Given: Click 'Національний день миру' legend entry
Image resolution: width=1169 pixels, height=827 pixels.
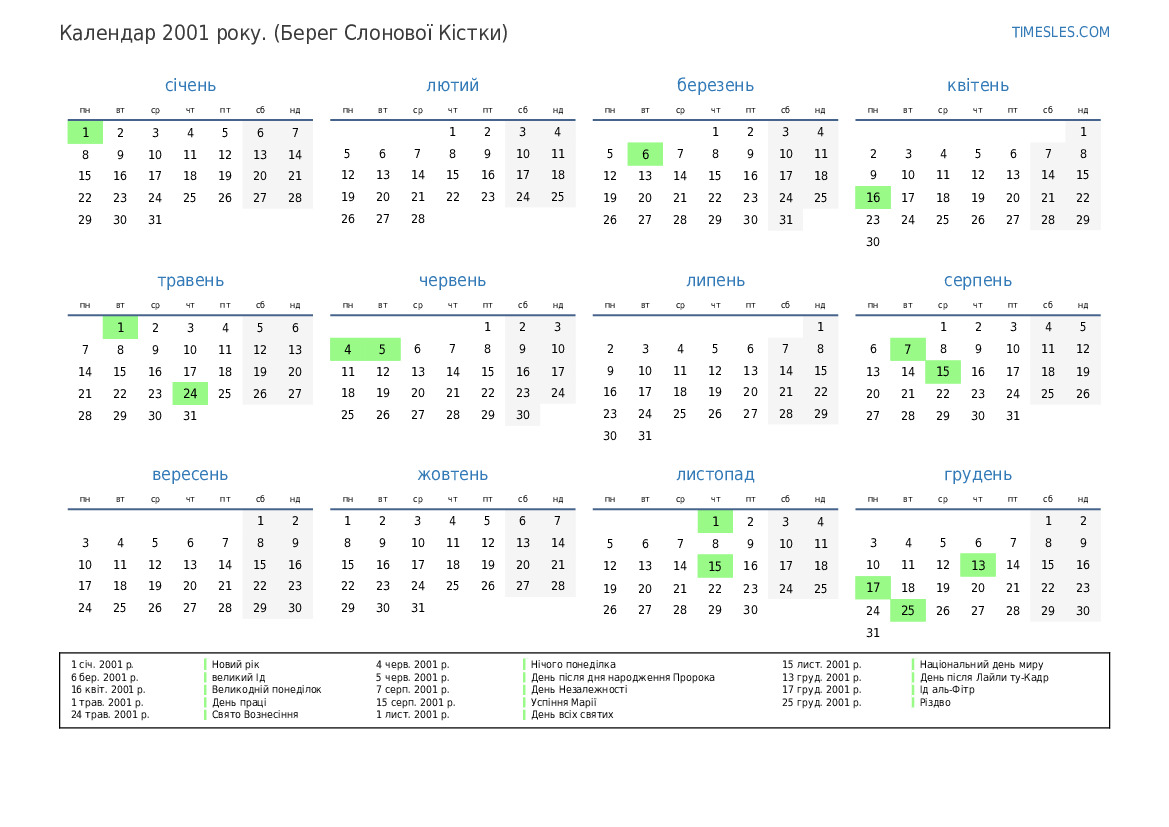Looking at the screenshot, I should 981,664.
